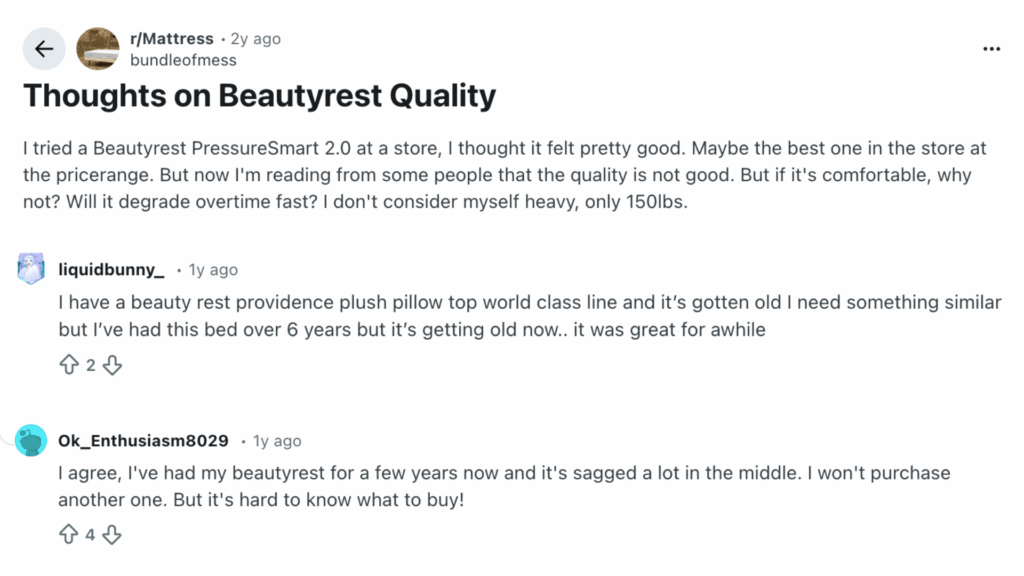The image size is (1024, 576).
Task: Click the back arrow to leave the post
Action: 44,48
